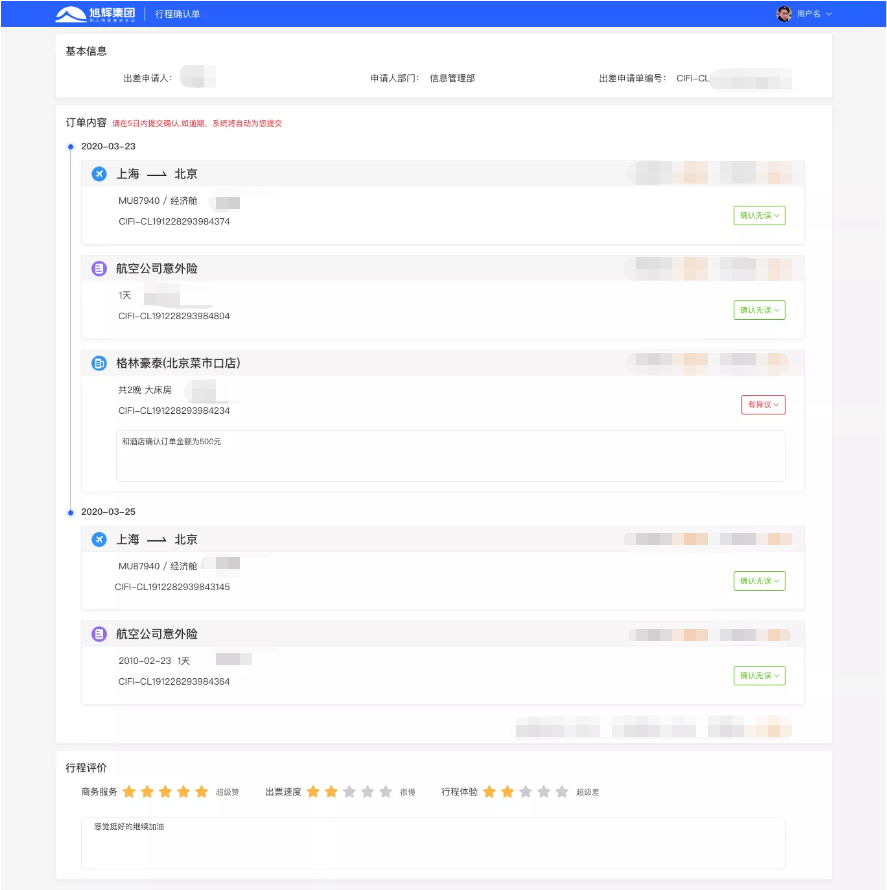
Task: Set 出票速度 rating to four stars
Action: (x=367, y=792)
